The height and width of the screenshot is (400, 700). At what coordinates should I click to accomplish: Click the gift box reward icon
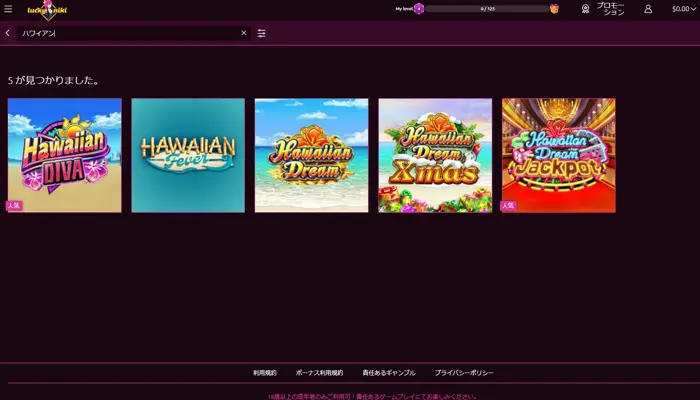[x=554, y=9]
